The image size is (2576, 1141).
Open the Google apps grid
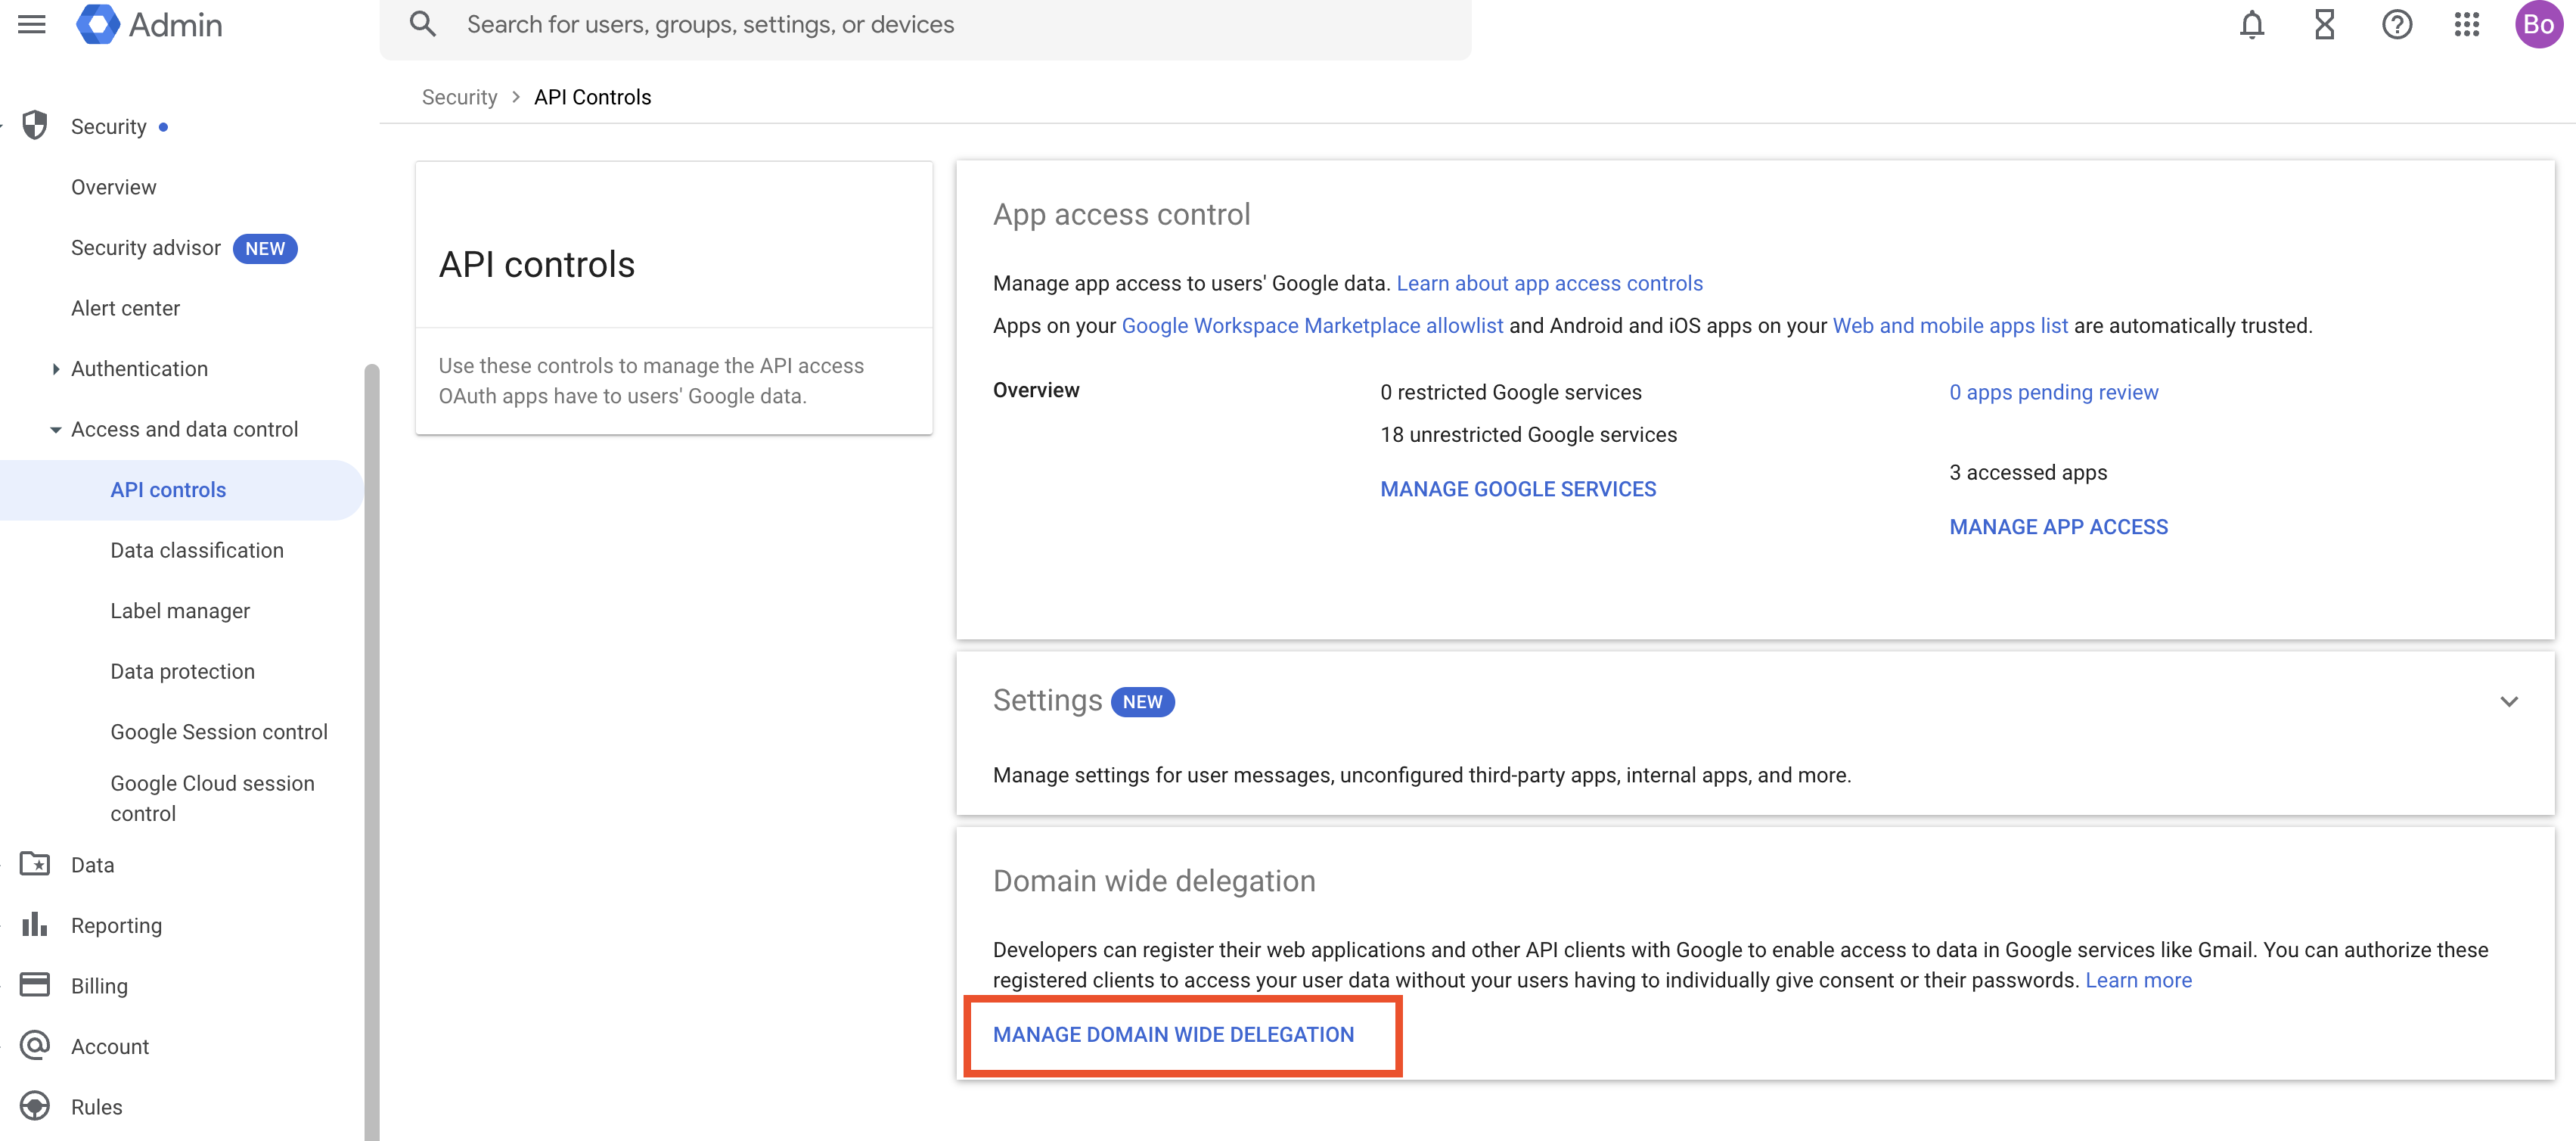point(2466,24)
